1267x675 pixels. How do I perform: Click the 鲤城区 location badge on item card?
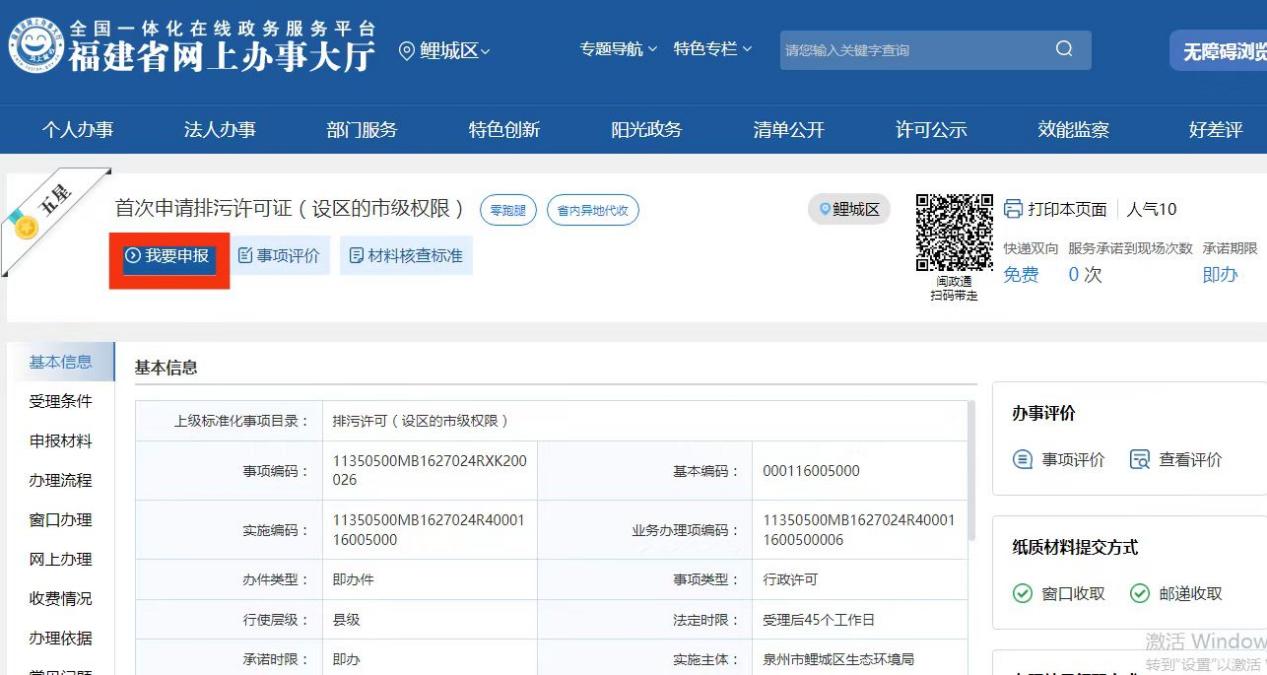pyautogui.click(x=849, y=209)
